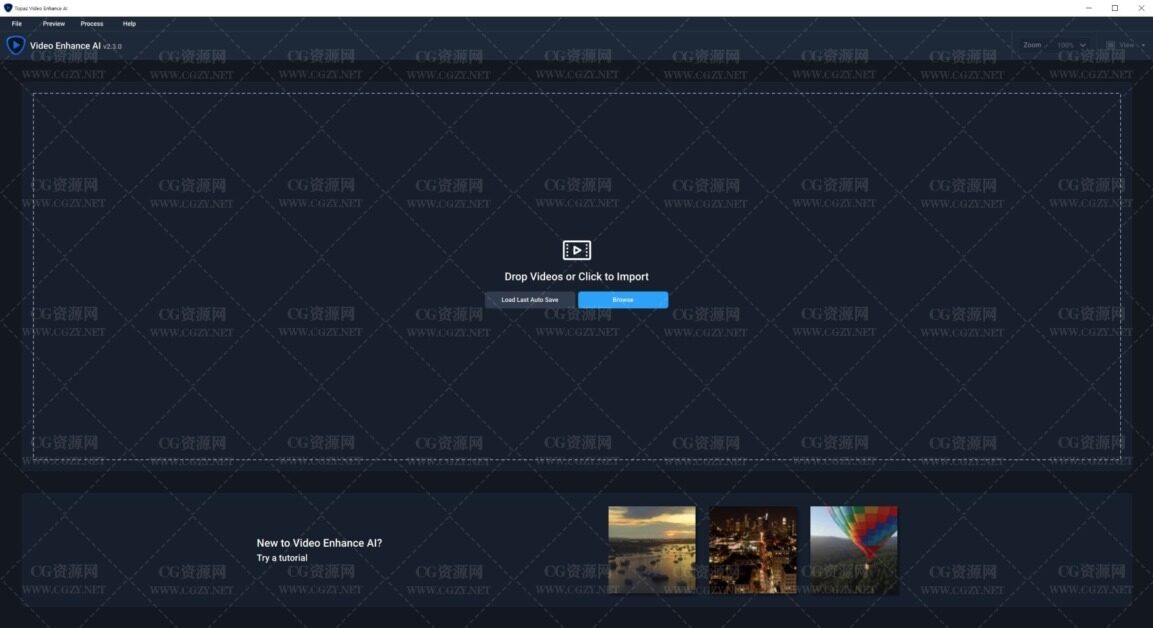The image size is (1153, 628).
Task: Close the Topaz Video Enhance AI window
Action: 1141,8
